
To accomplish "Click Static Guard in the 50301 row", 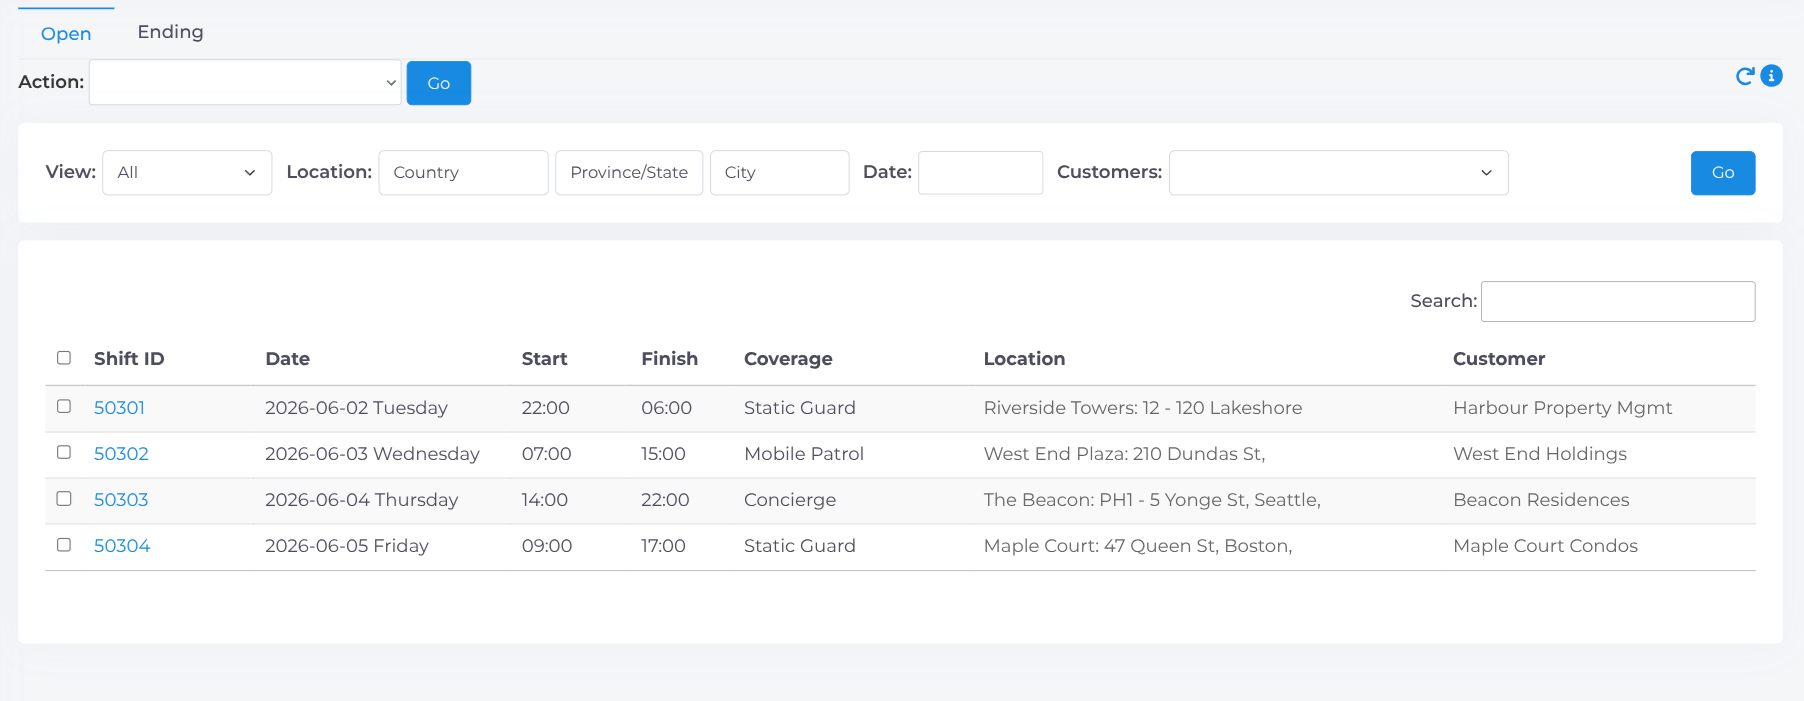I will pyautogui.click(x=799, y=408).
